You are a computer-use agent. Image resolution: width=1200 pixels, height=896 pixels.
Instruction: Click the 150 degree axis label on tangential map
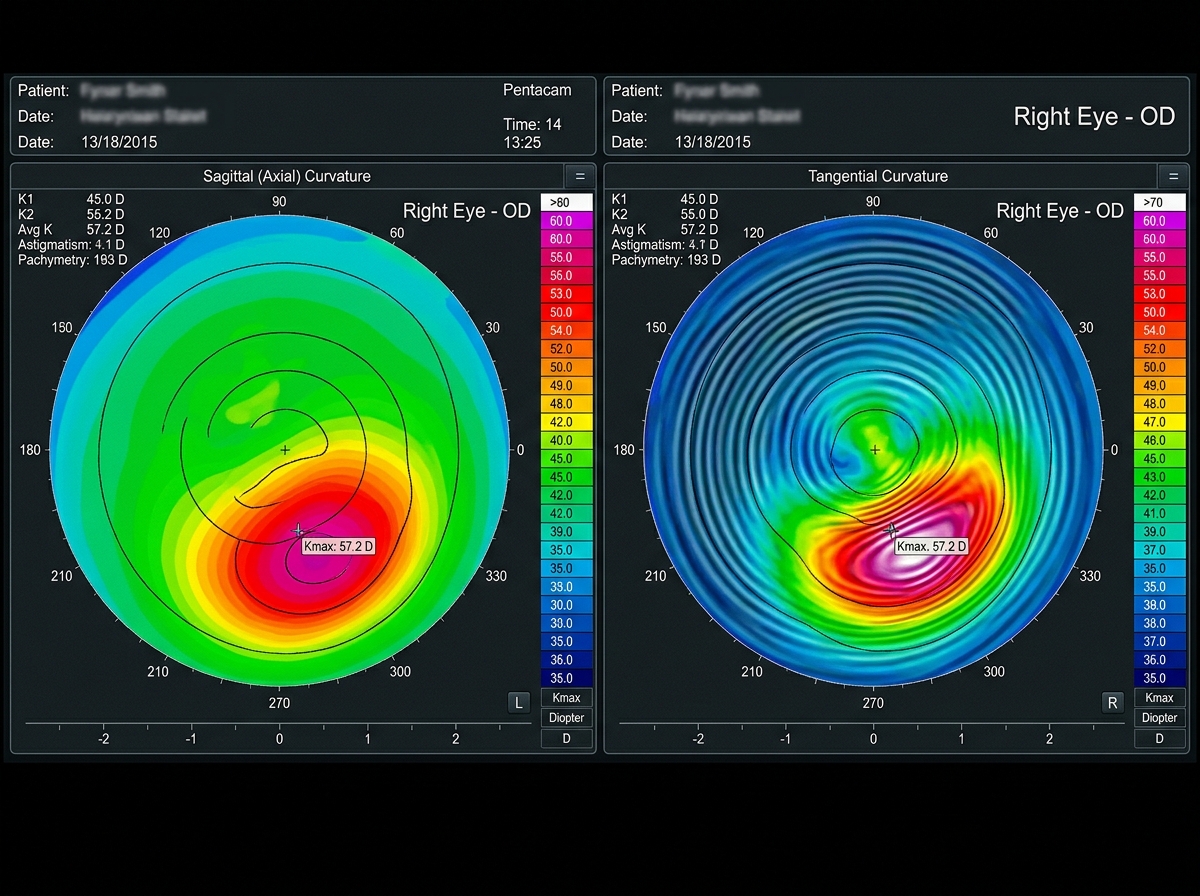click(x=655, y=327)
